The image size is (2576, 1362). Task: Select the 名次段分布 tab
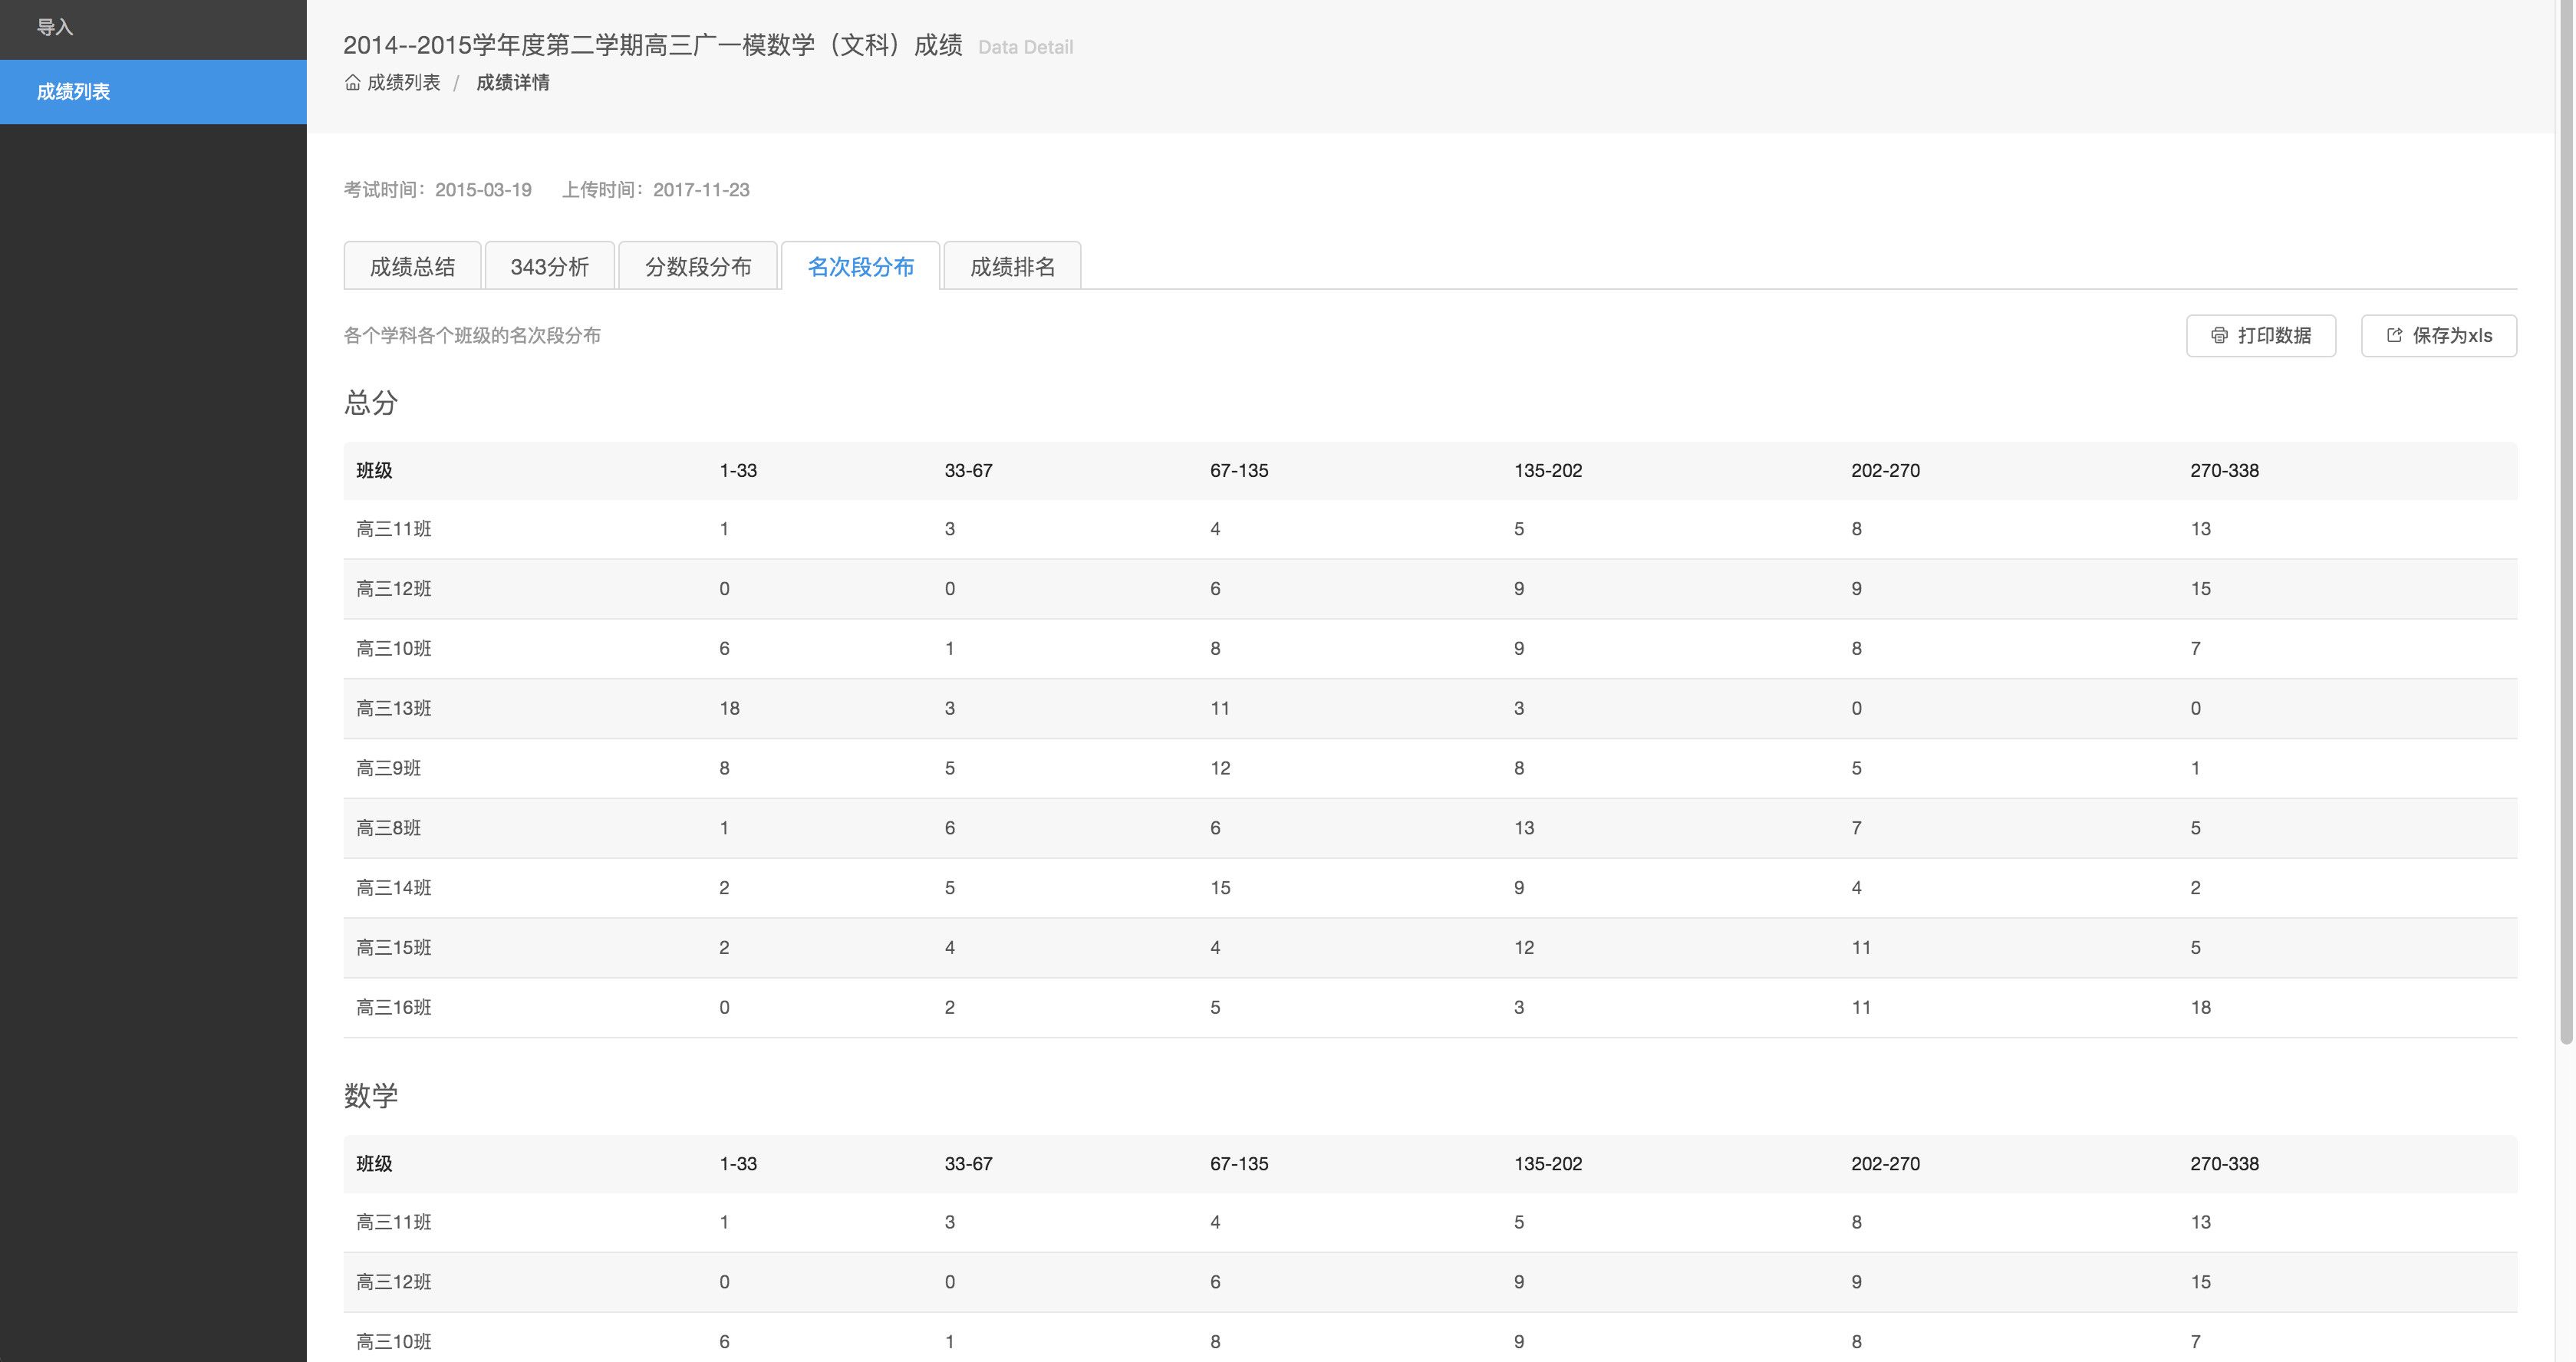point(860,266)
